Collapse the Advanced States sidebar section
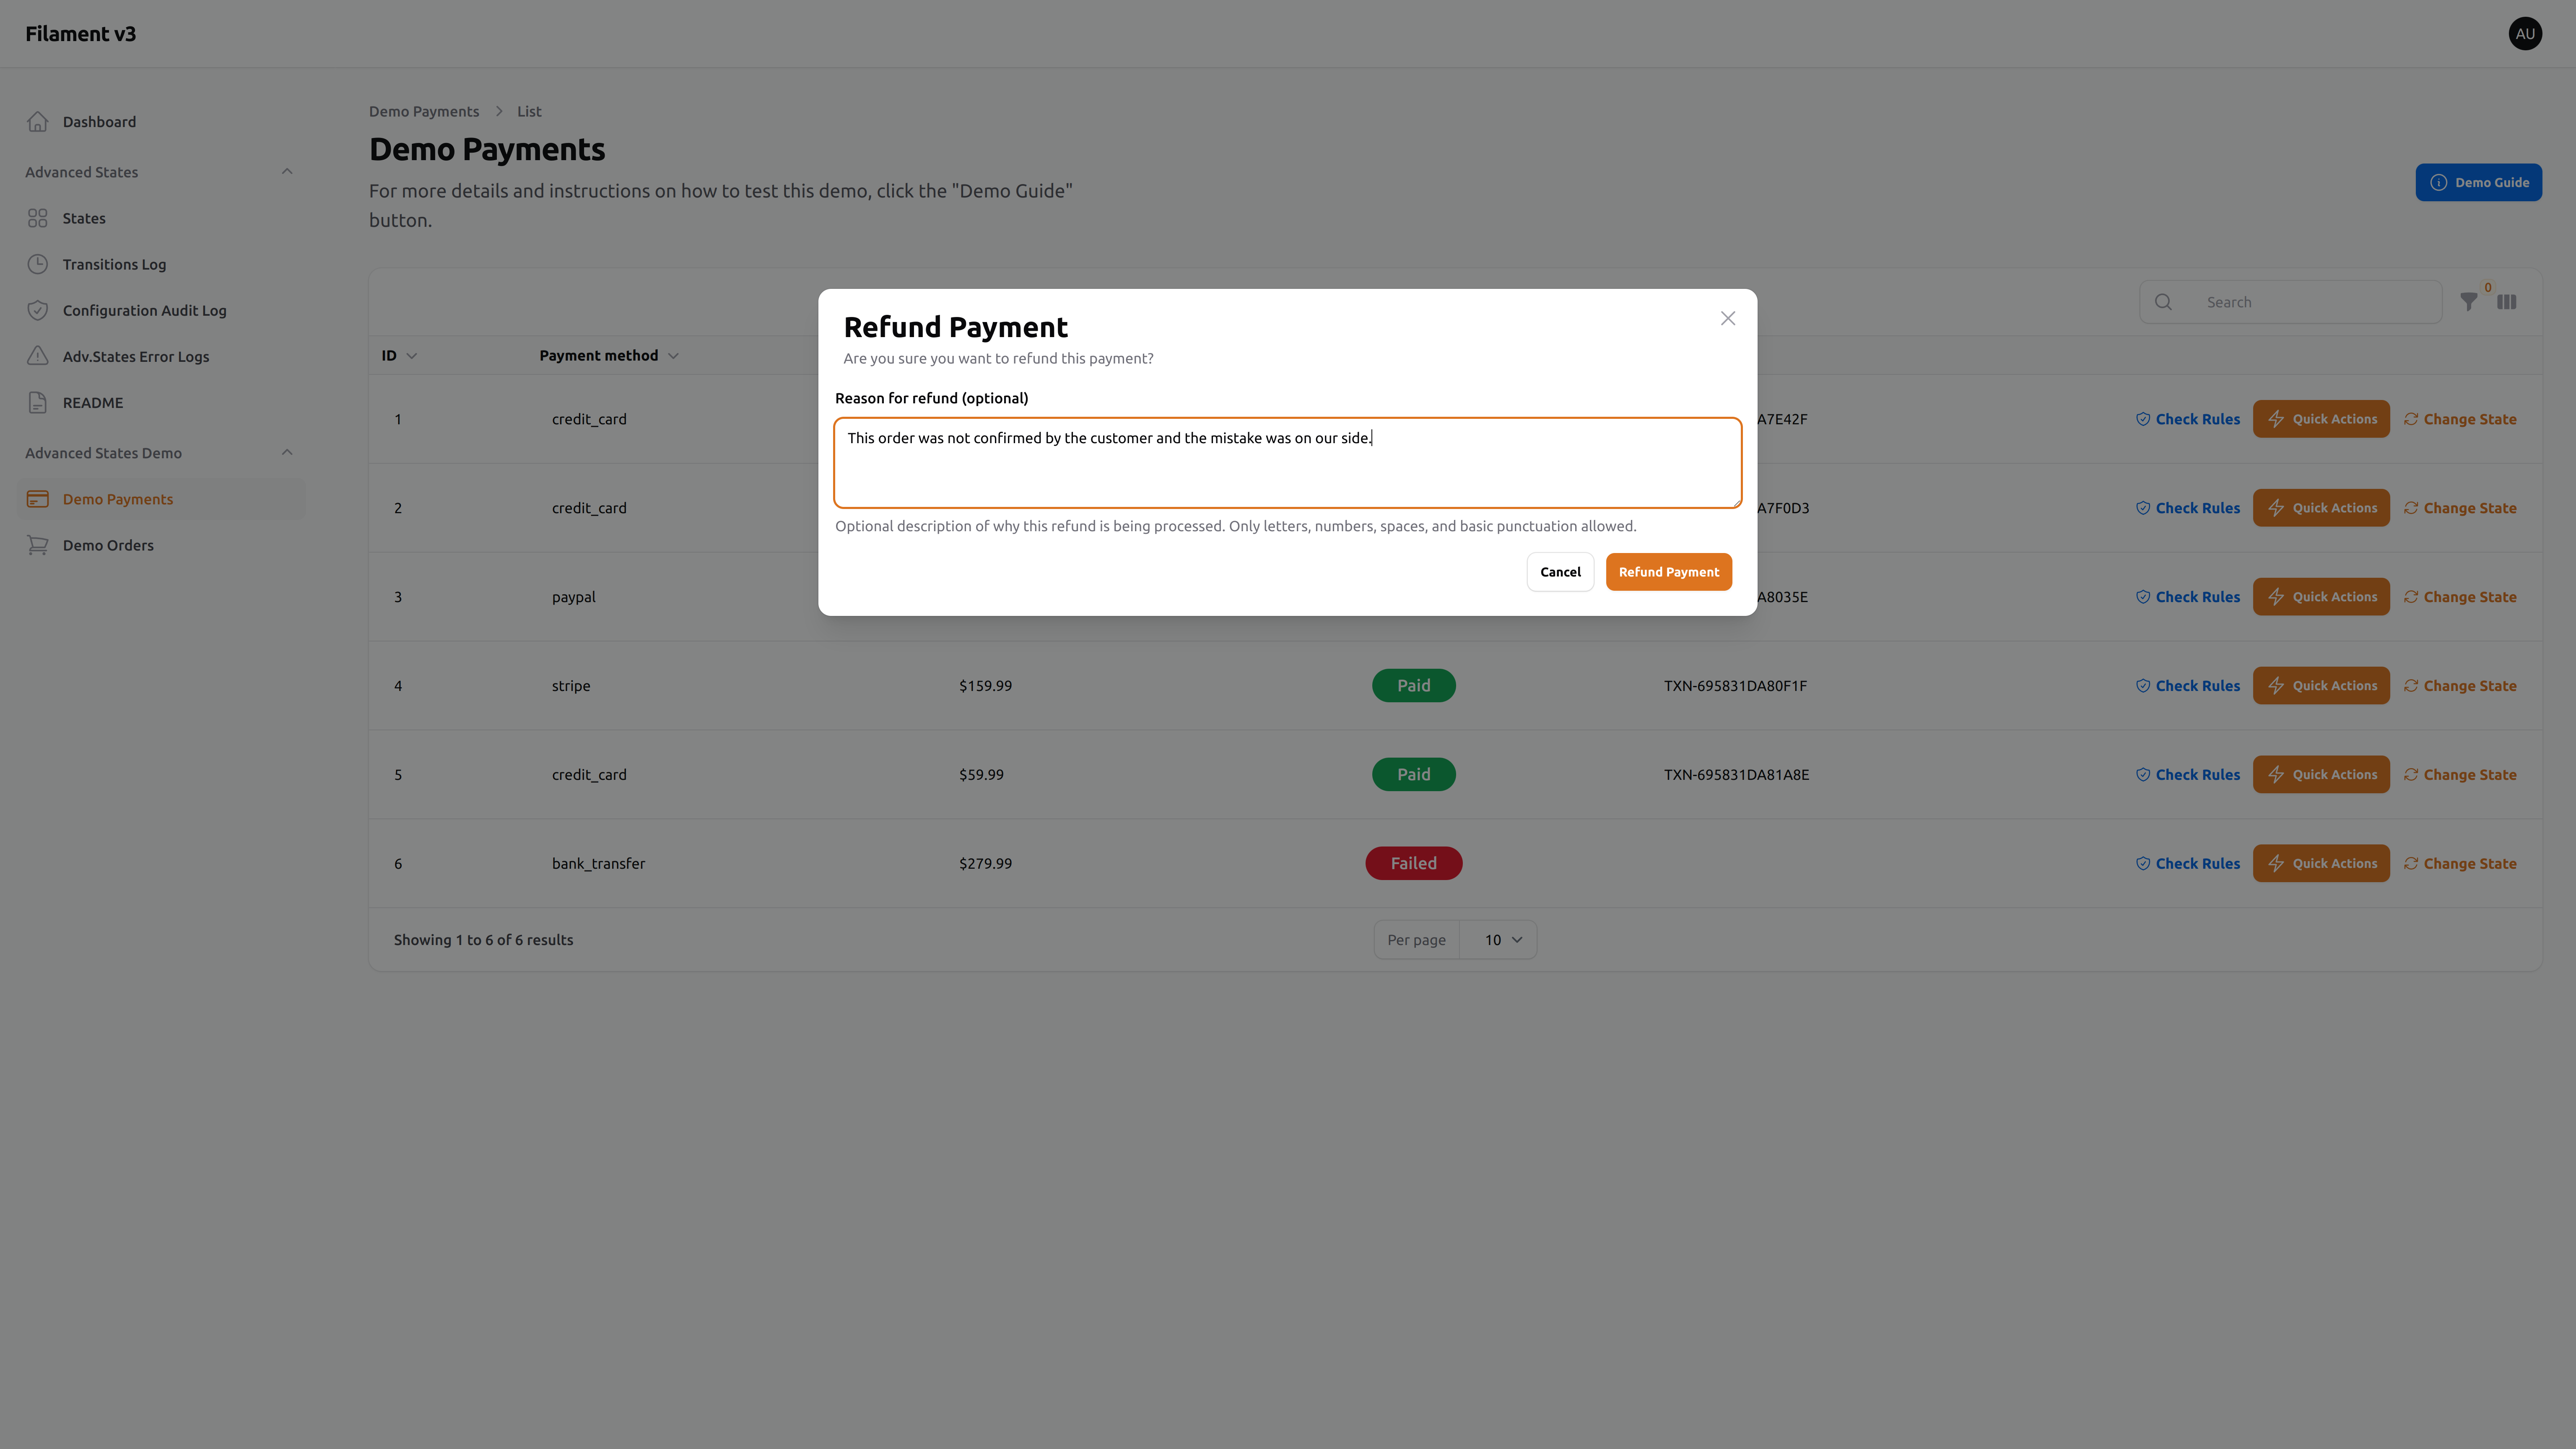Screen dimensions: 2576x1449 coord(287,171)
